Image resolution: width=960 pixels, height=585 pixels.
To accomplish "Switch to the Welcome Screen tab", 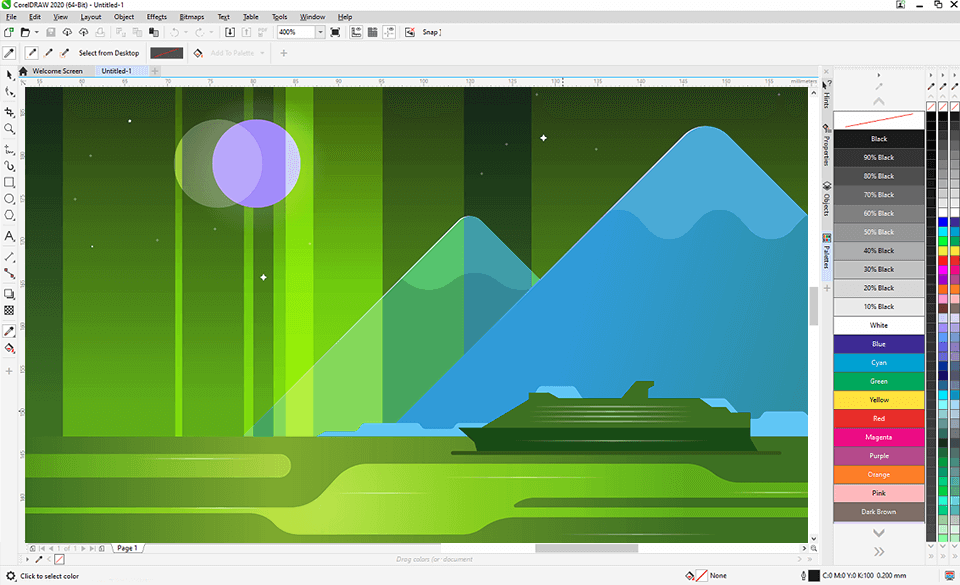I will coord(58,71).
